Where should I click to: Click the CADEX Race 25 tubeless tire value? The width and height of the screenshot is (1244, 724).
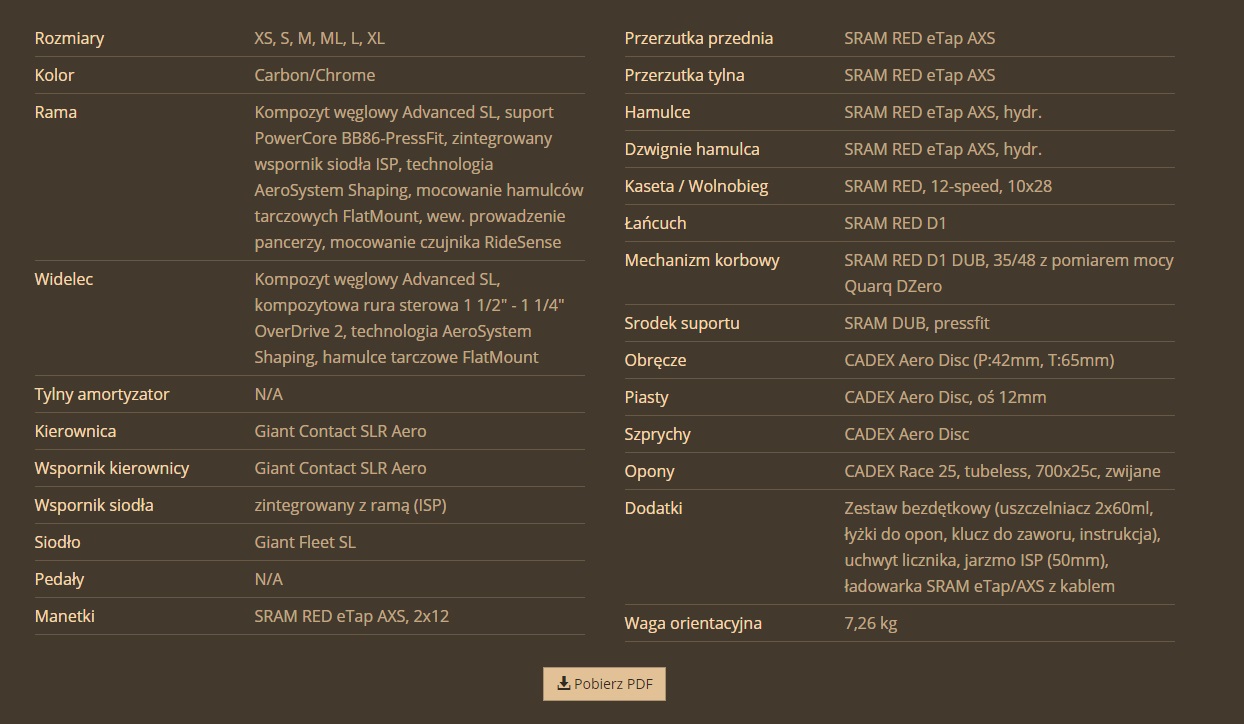(1003, 471)
